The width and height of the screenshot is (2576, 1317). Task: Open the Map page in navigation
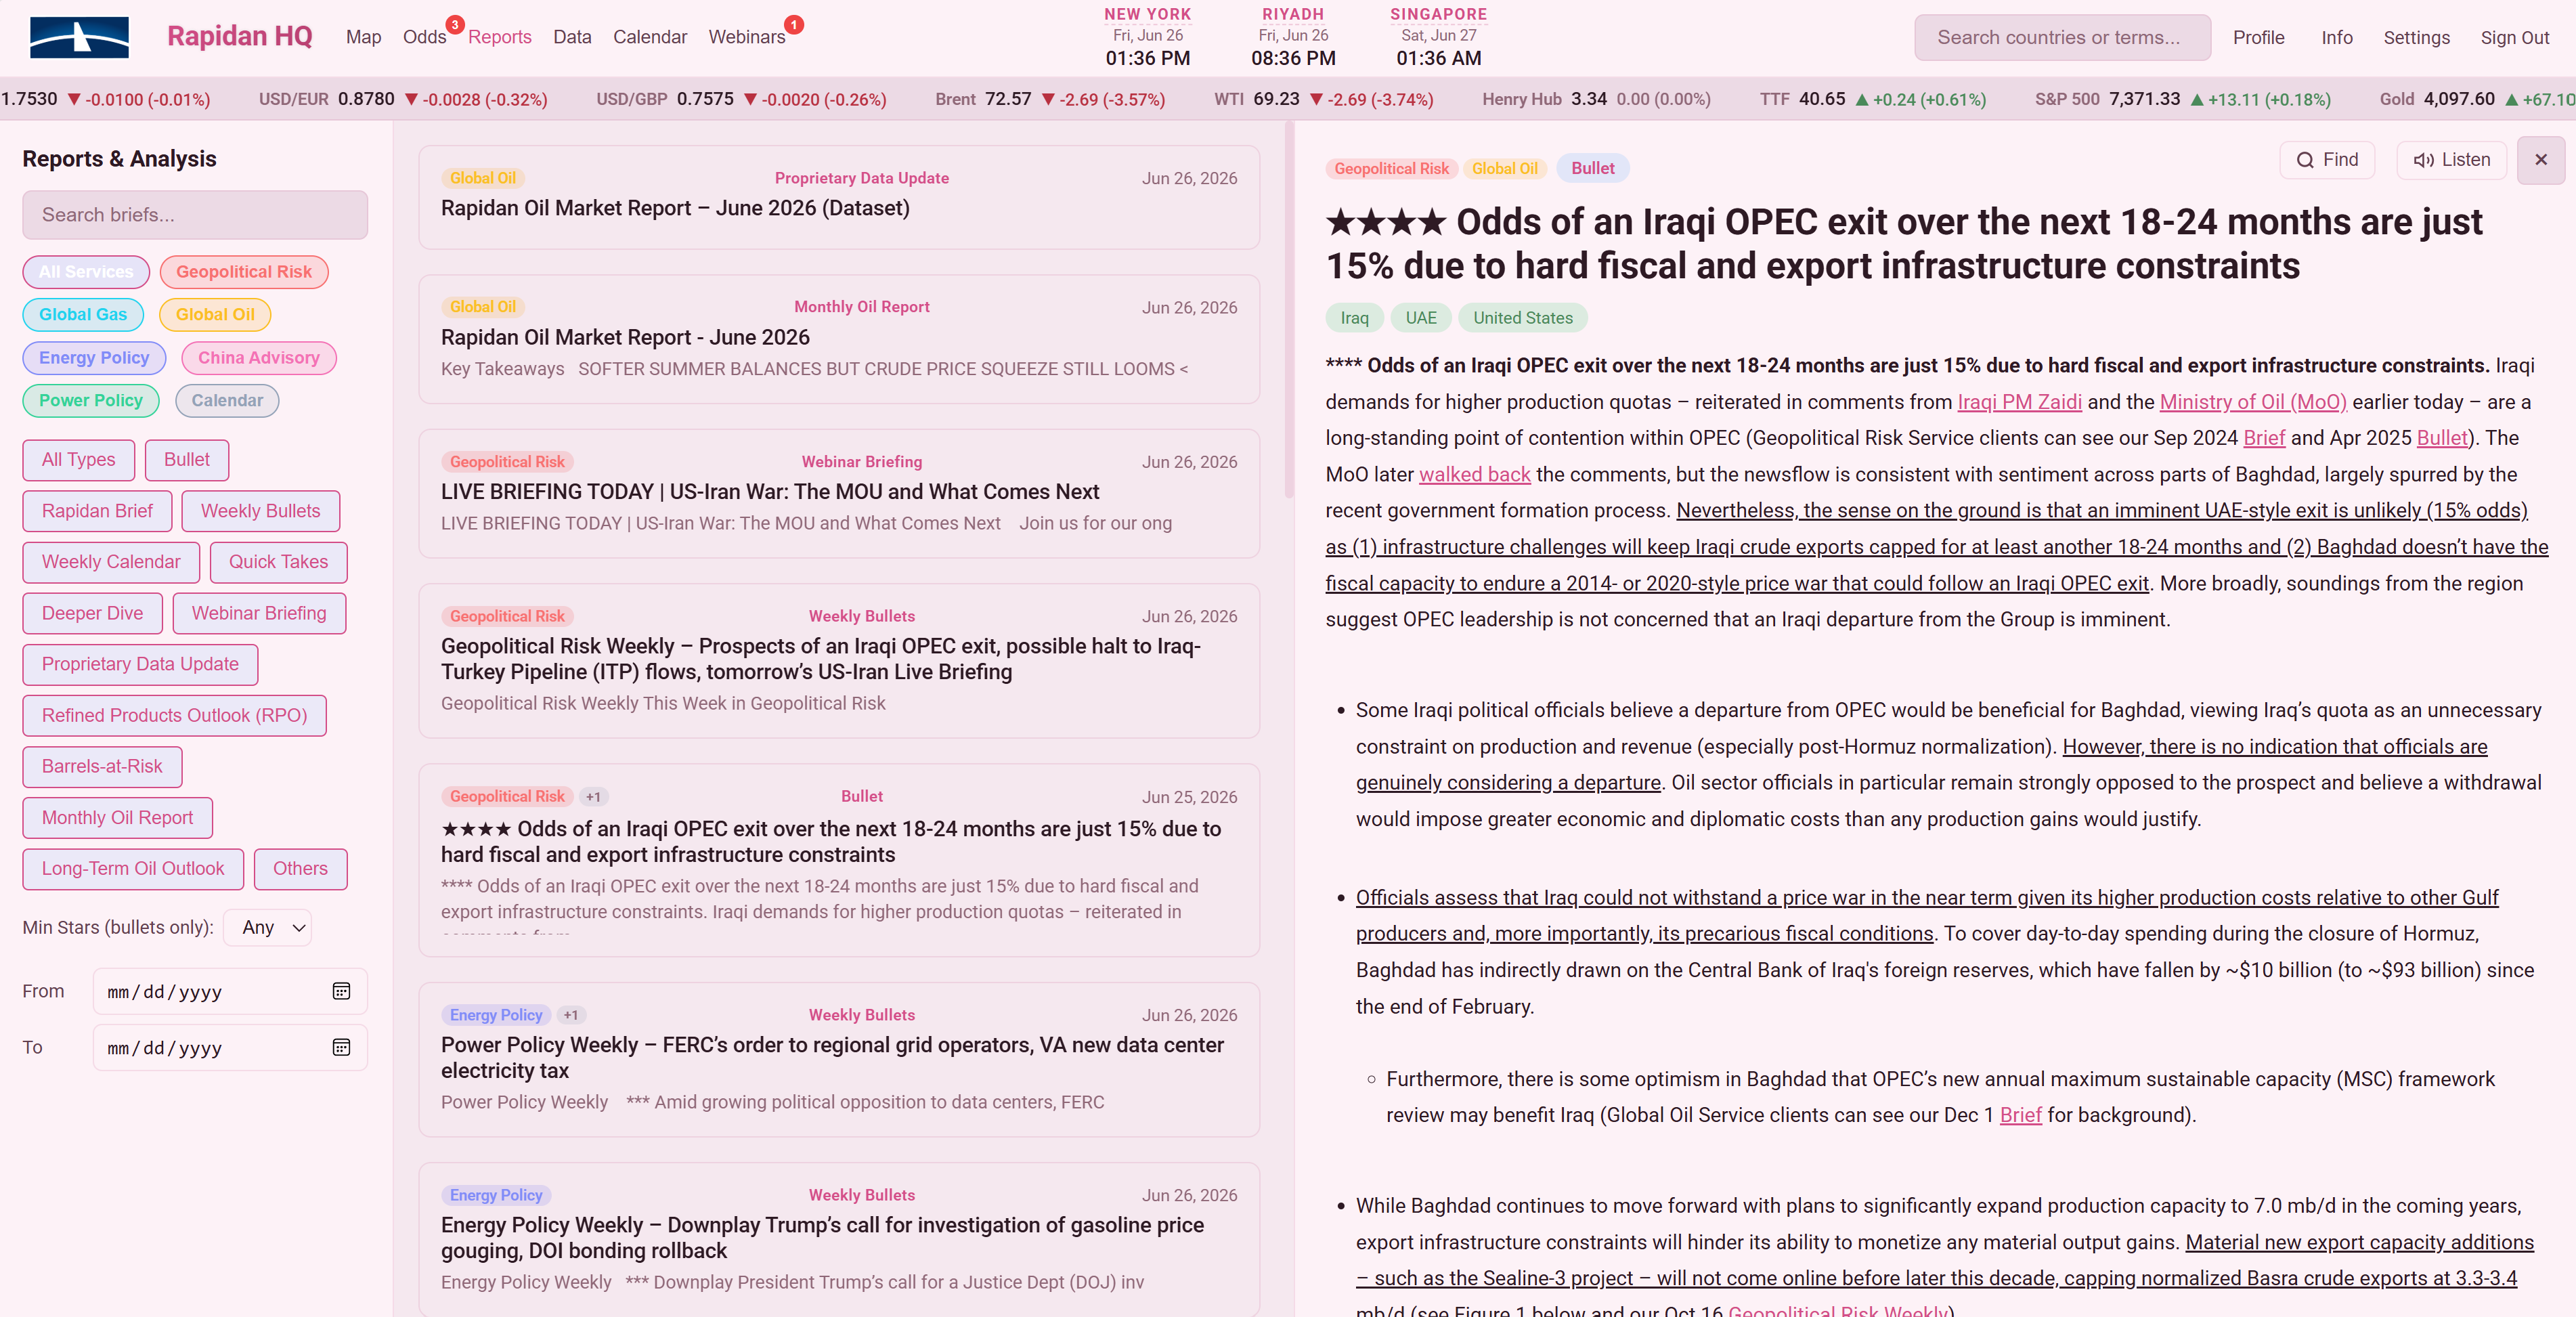click(x=363, y=37)
